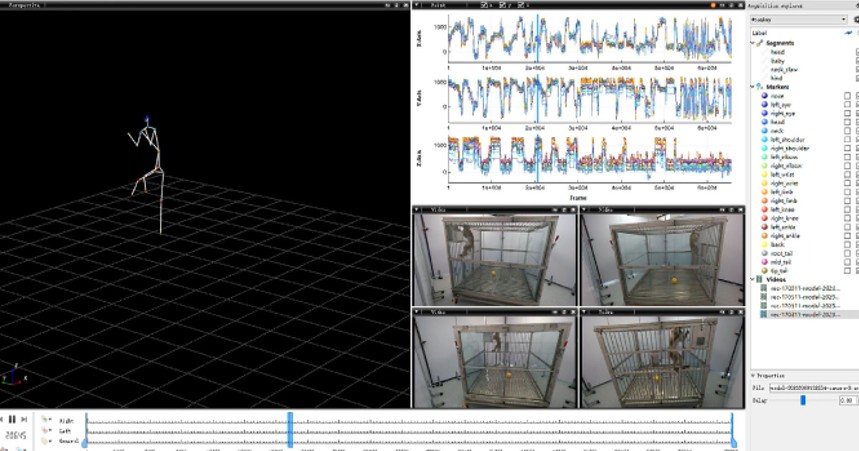This screenshot has width=859, height=451.
Task: Select the tip_tail marker icon
Action: (764, 270)
